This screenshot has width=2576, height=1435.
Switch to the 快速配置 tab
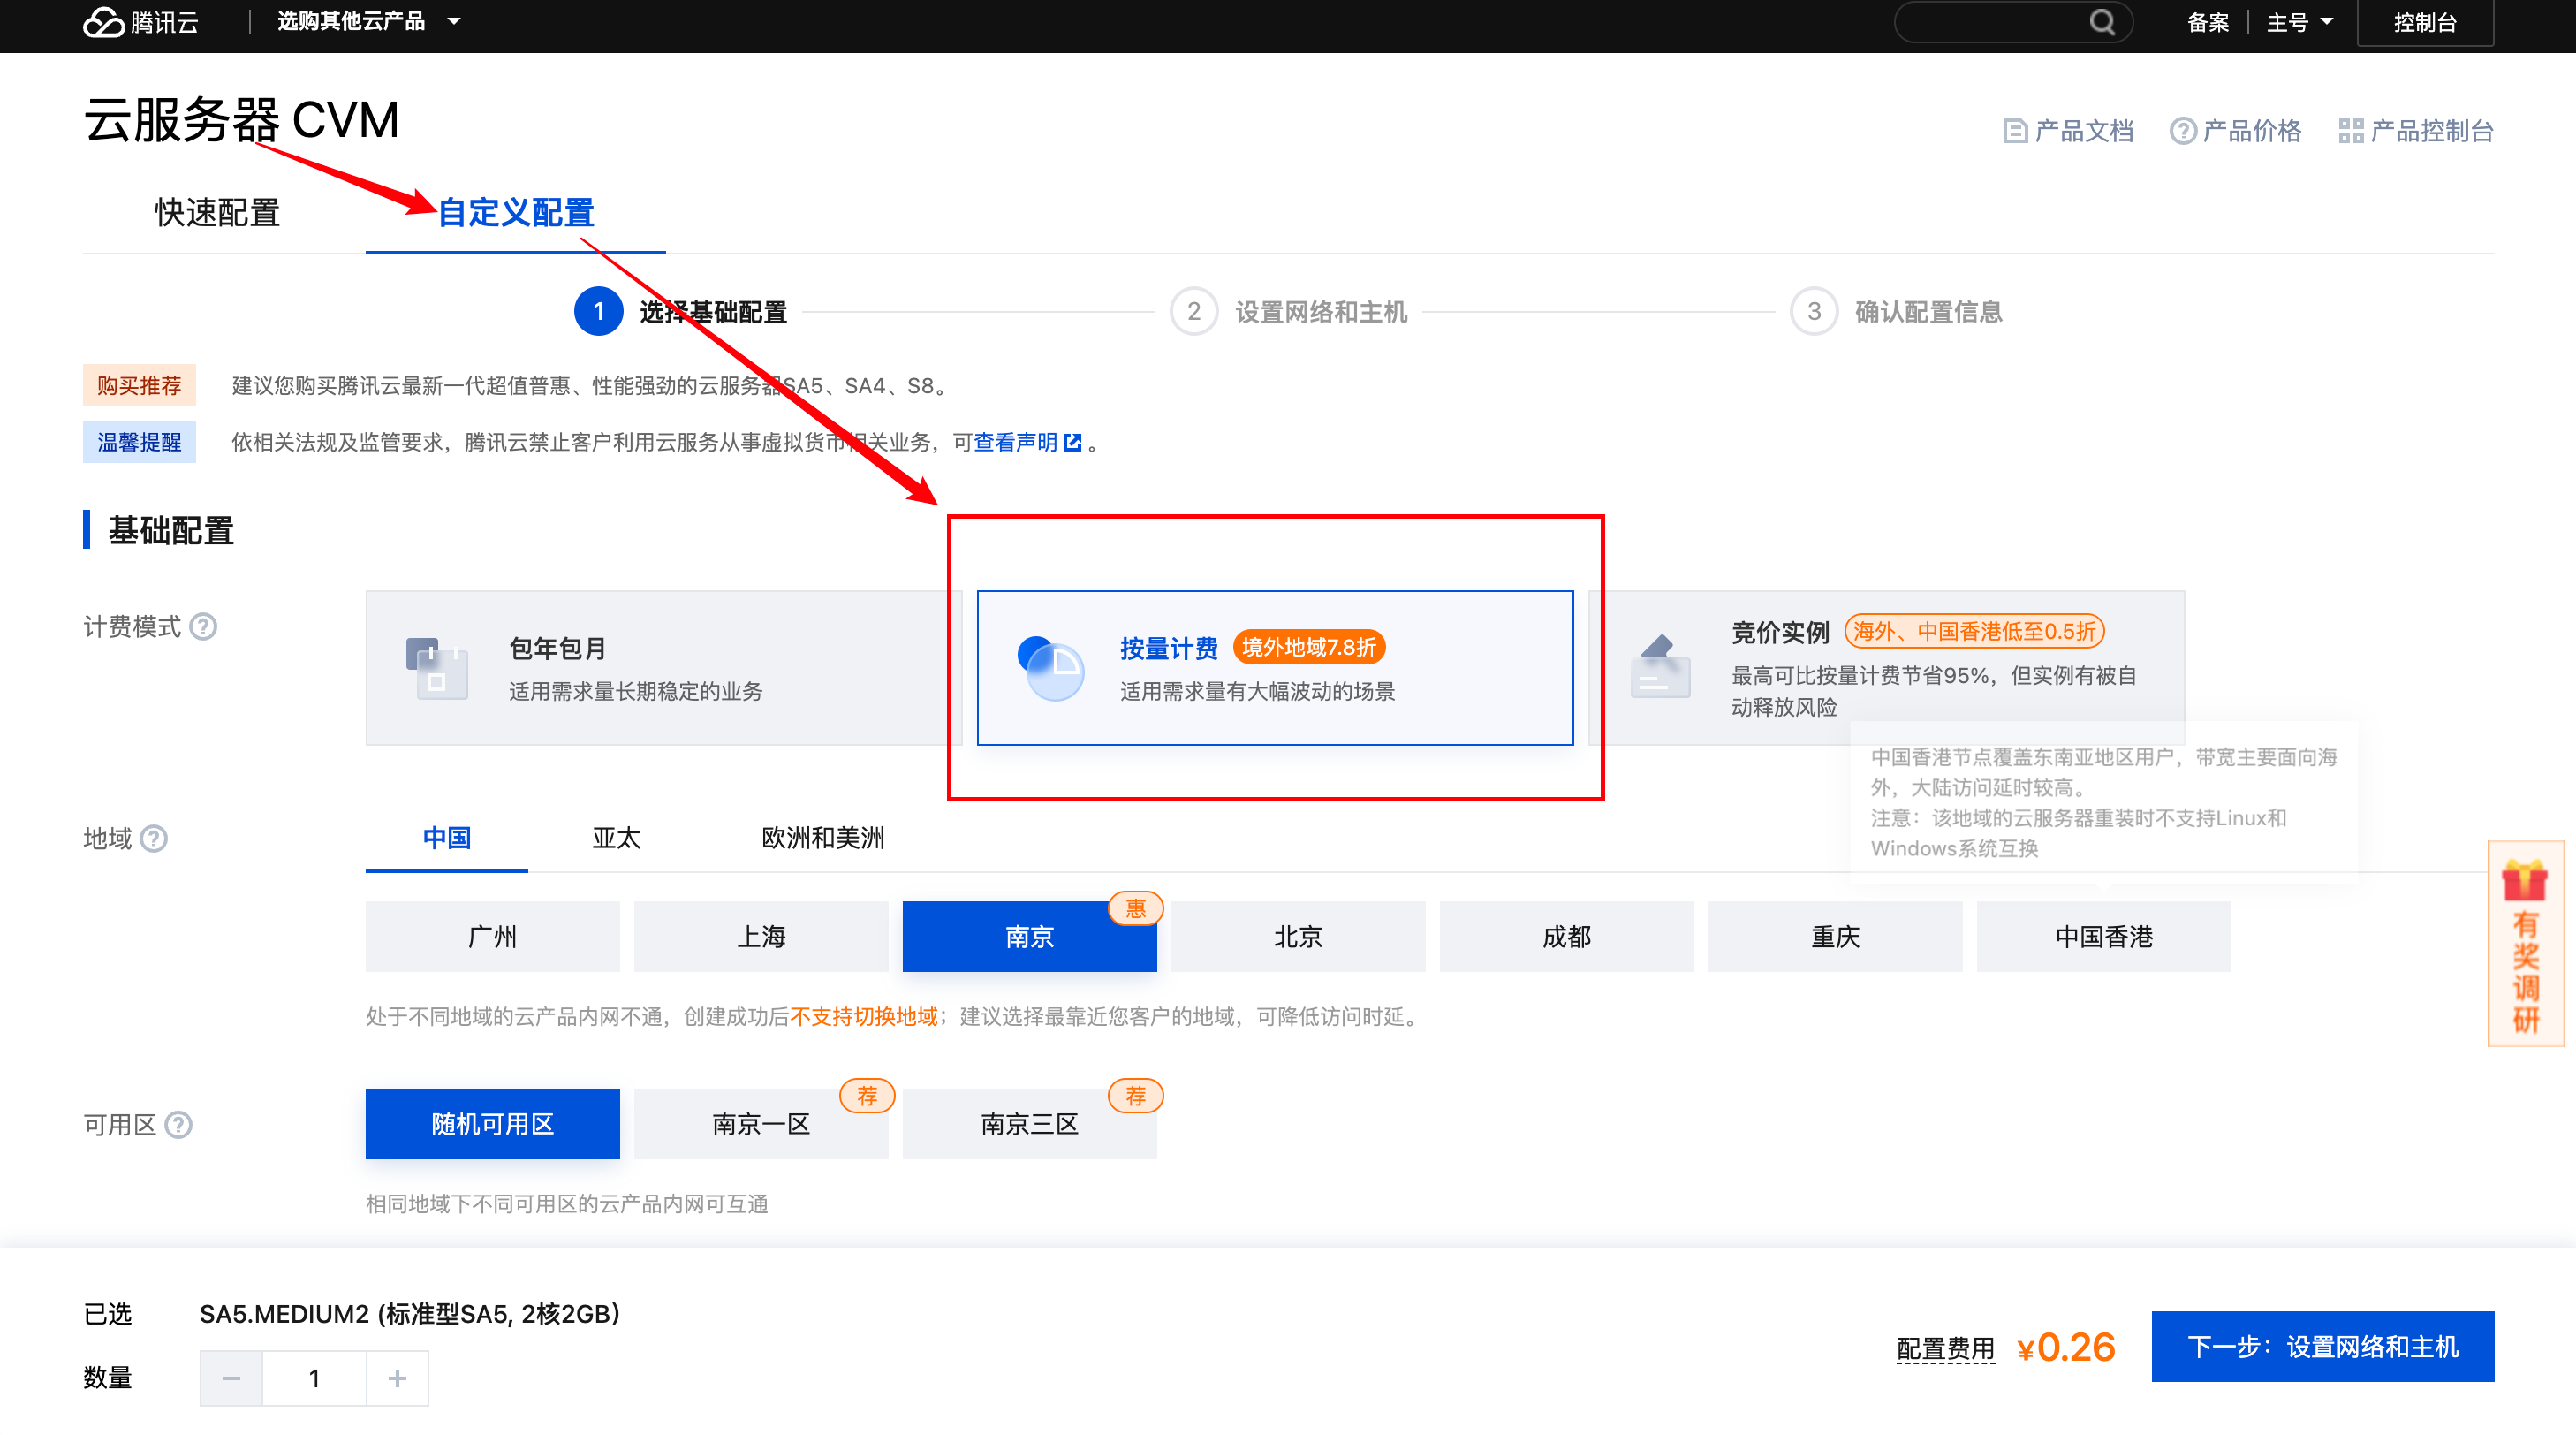(217, 213)
